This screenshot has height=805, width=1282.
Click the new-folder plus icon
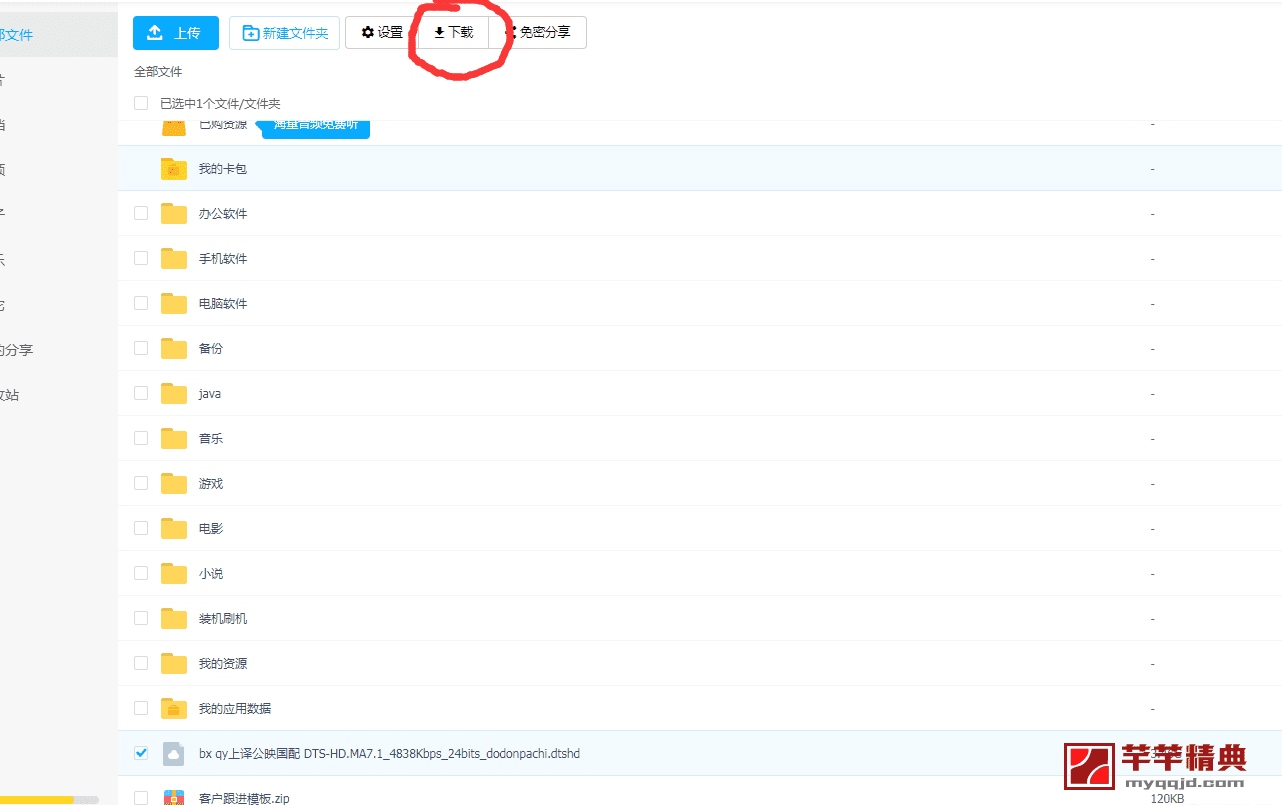tap(250, 33)
